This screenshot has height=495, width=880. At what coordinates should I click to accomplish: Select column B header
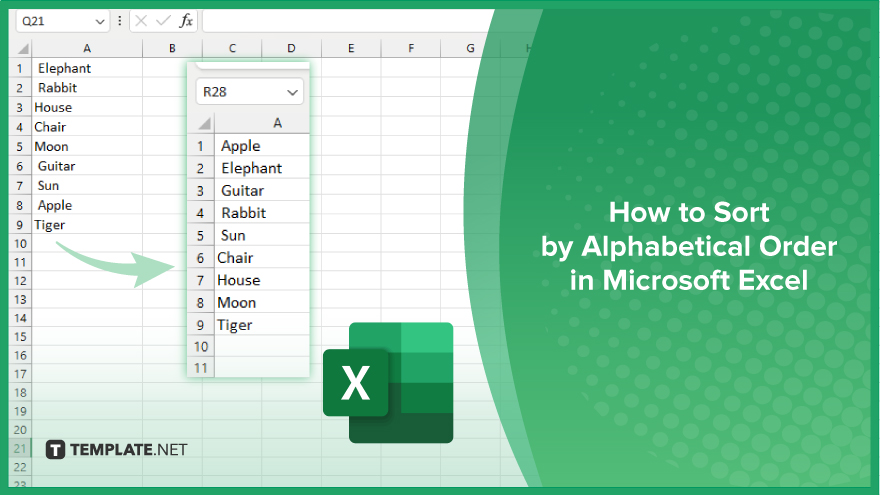pos(172,48)
